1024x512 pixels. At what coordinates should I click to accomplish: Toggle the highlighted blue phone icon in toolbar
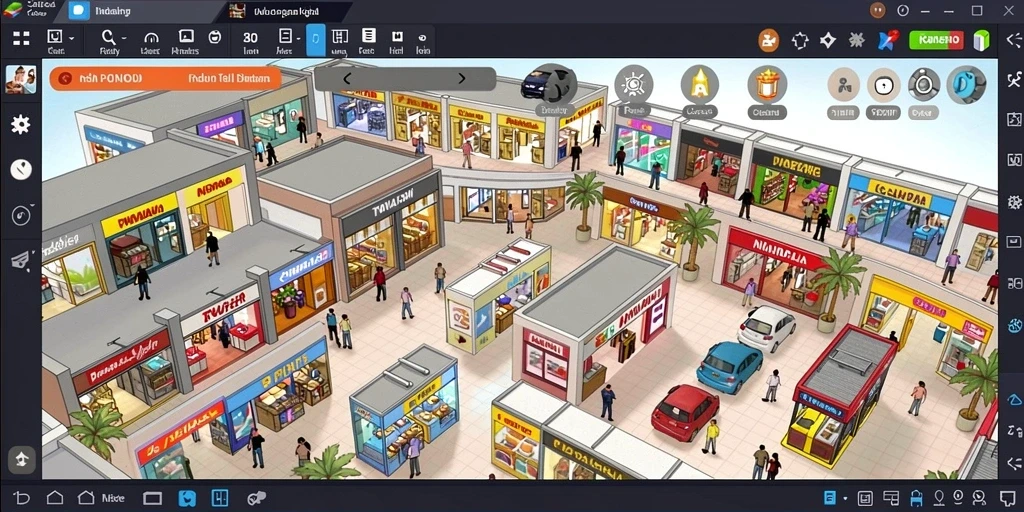[x=316, y=40]
